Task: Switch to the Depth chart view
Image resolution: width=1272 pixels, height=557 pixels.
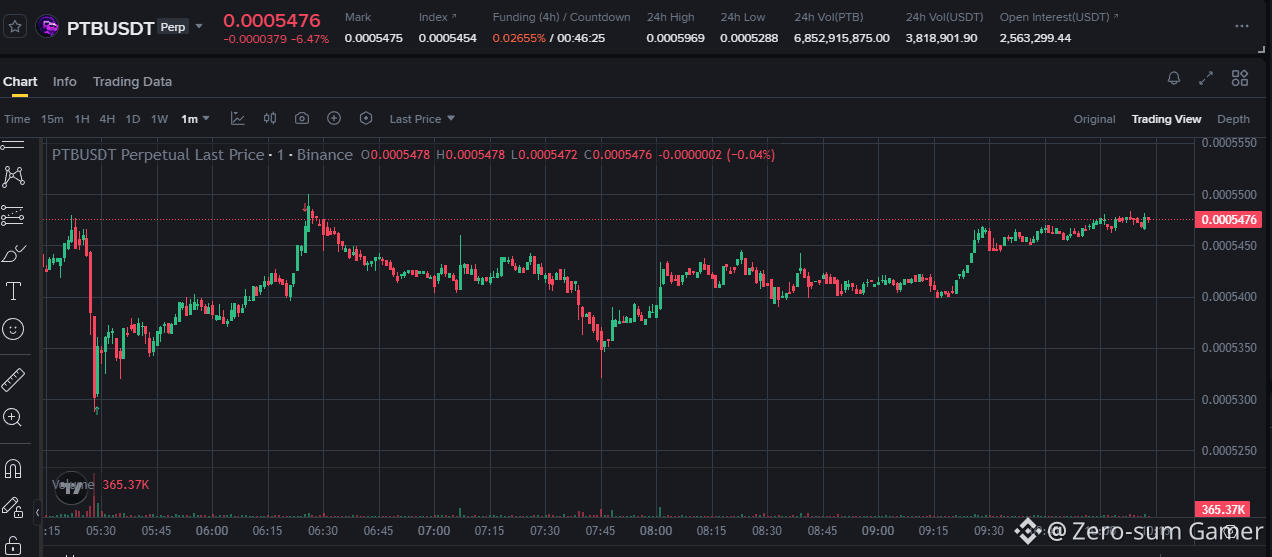Action: pyautogui.click(x=1233, y=119)
